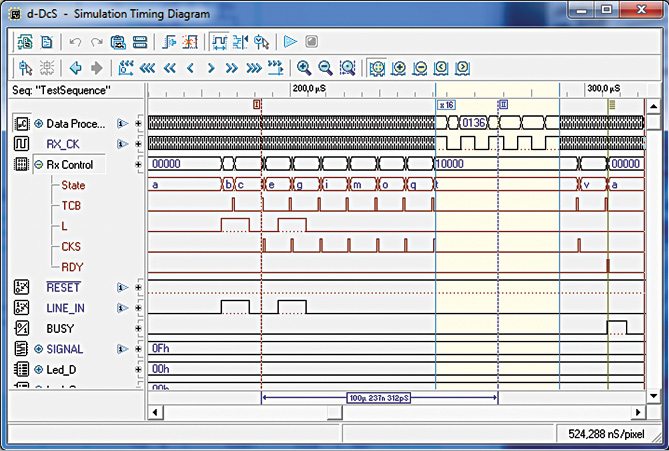The image size is (669, 451).
Task: Select the BUSY signal label
Action: click(x=61, y=328)
